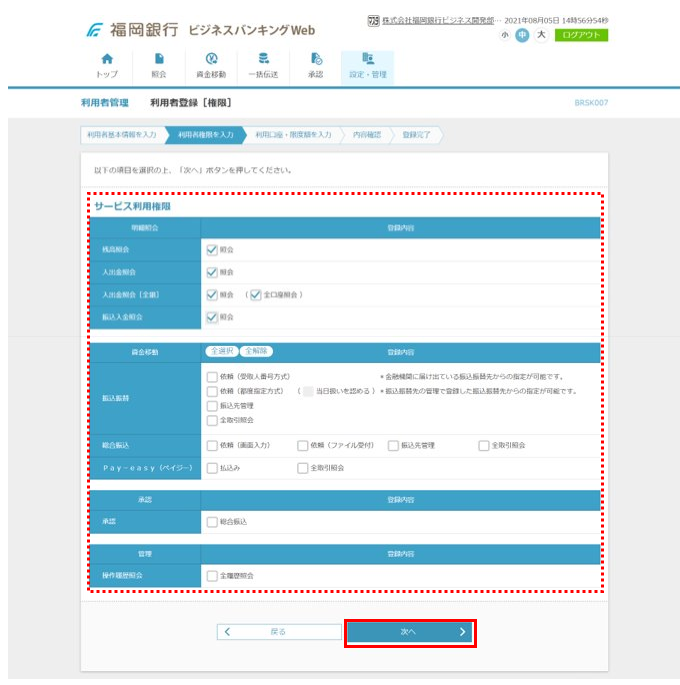The image size is (680, 685).
Task: Set font size to 小 (small)
Action: 505,35
